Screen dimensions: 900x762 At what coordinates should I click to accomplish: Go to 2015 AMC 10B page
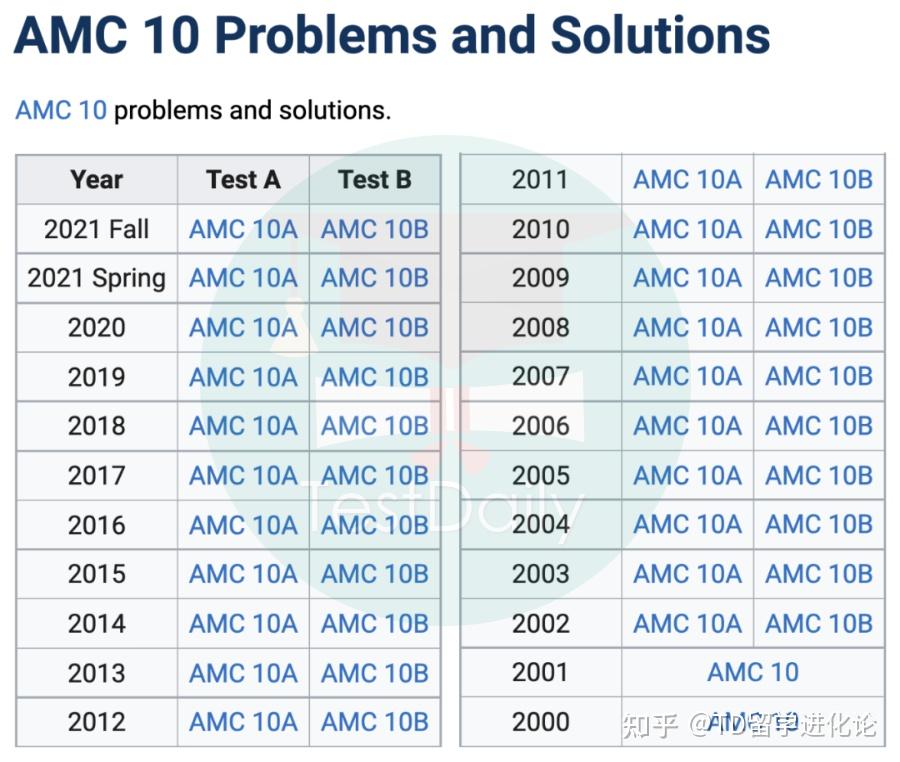(x=375, y=574)
